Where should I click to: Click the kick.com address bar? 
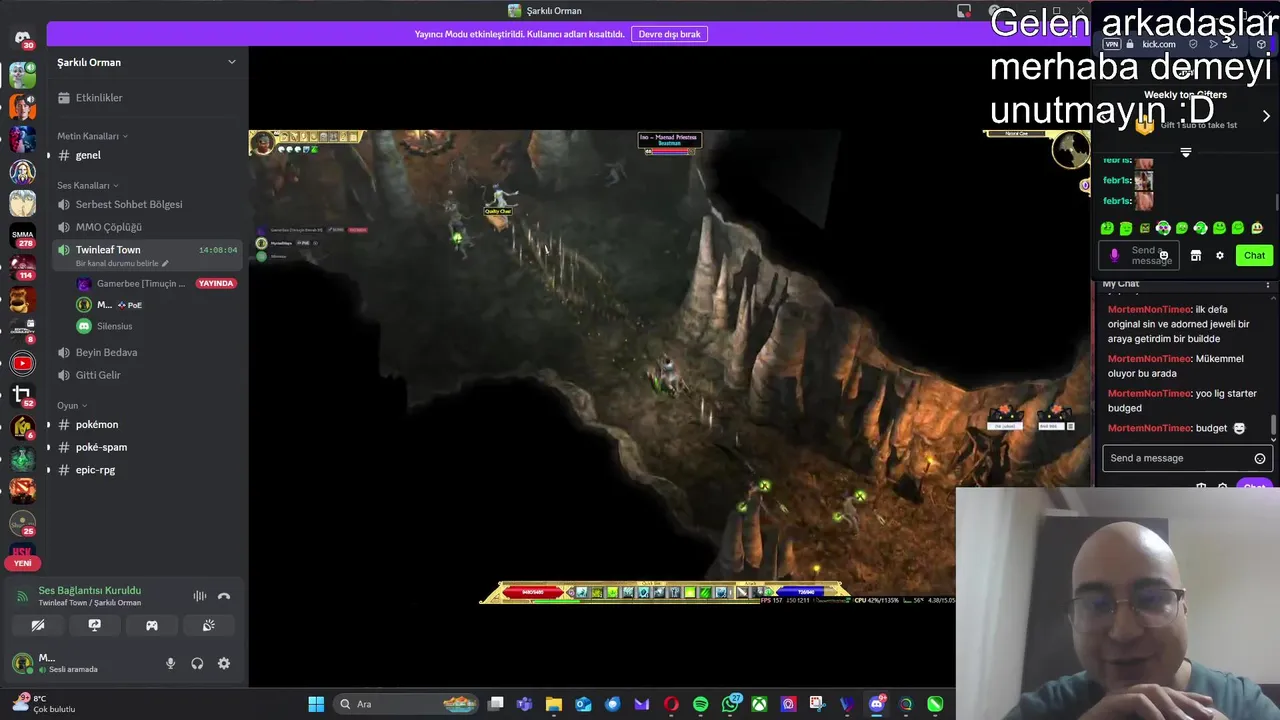[x=1159, y=44]
